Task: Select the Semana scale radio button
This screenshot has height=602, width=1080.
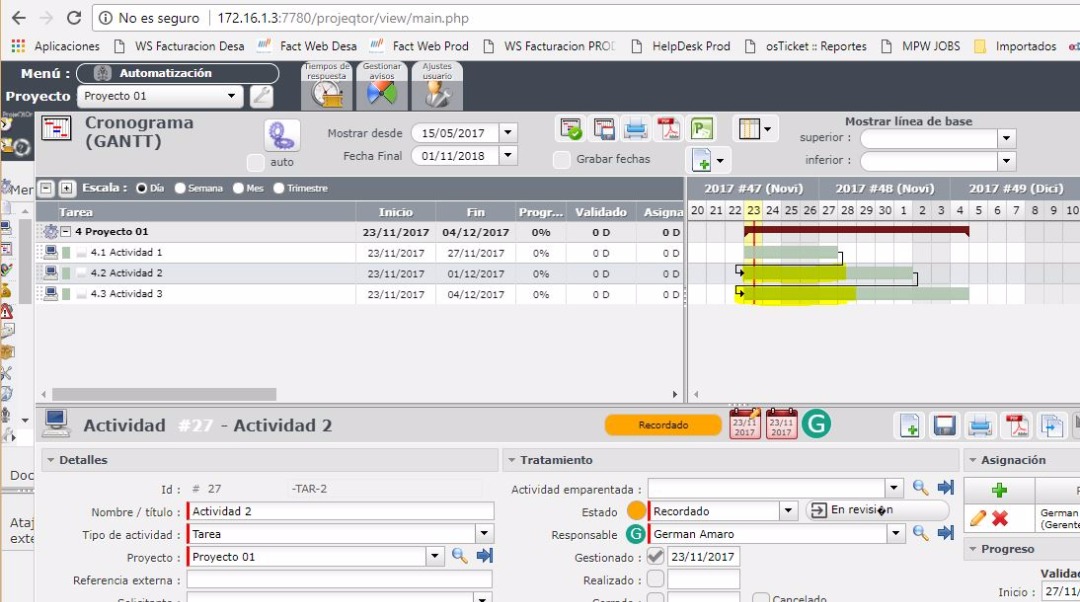Action: (x=180, y=188)
